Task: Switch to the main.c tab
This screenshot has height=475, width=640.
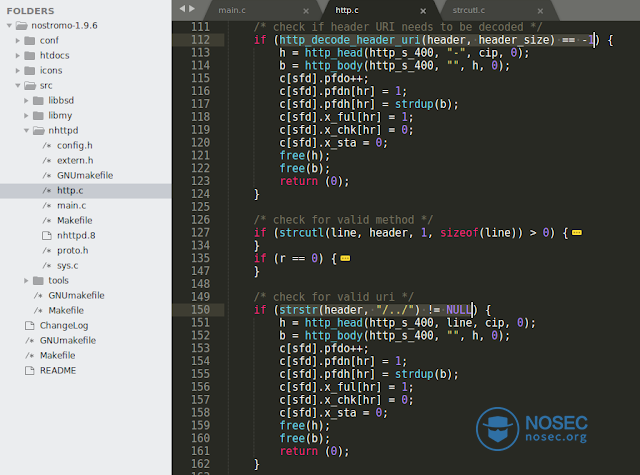Action: pyautogui.click(x=232, y=10)
